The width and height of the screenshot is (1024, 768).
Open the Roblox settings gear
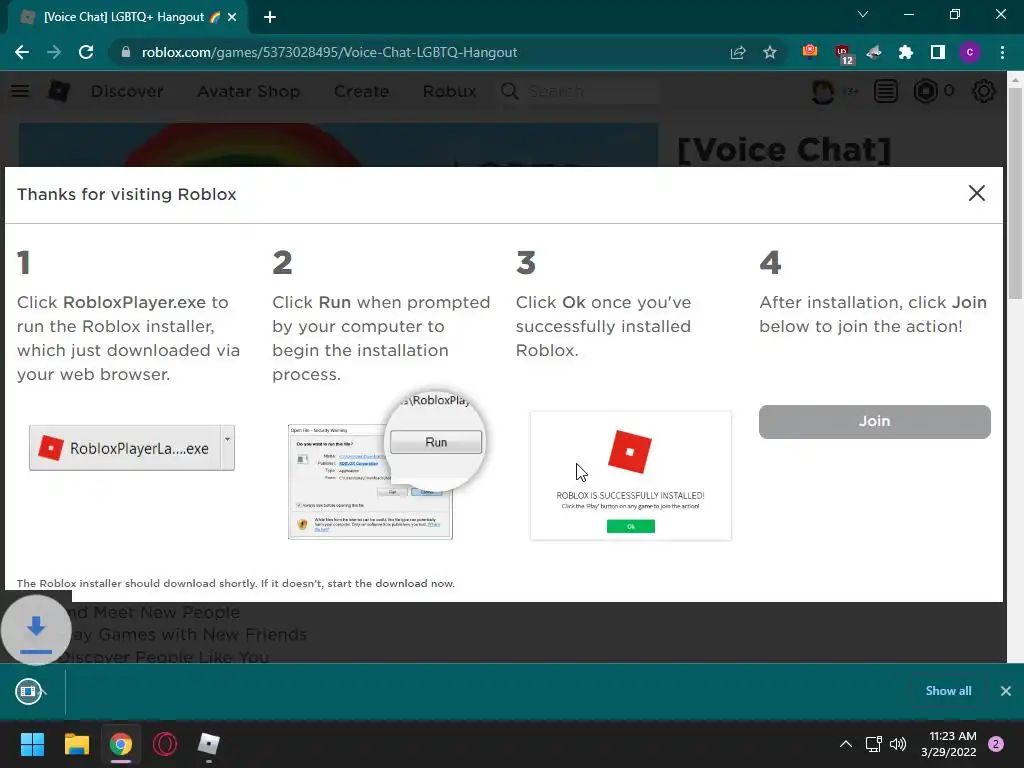point(984,91)
